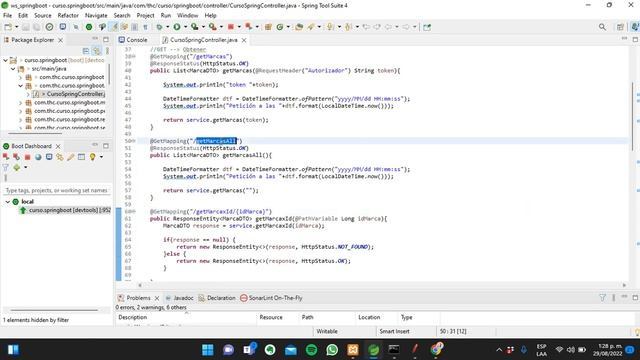The image size is (640, 360).
Task: Switch to the Console tab
Action: [x=133, y=40]
